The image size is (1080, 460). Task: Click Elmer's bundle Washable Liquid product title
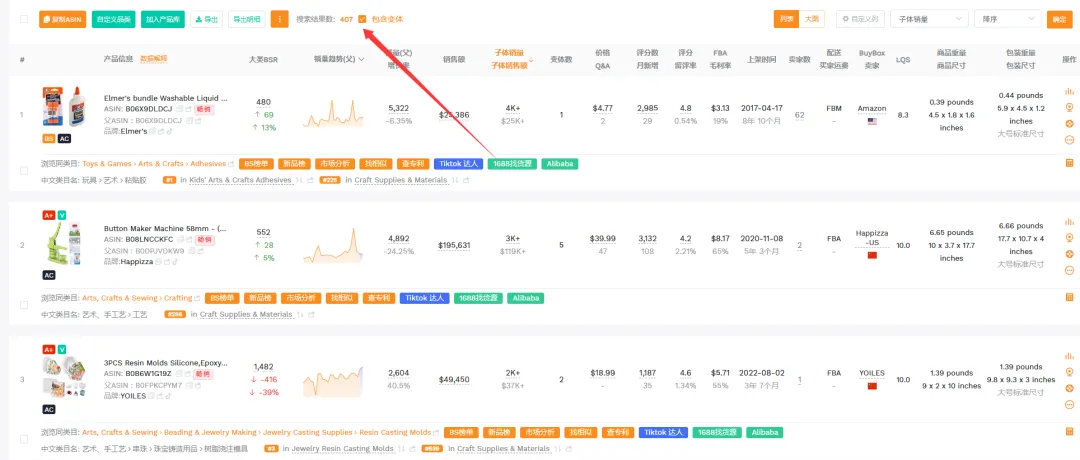point(165,98)
